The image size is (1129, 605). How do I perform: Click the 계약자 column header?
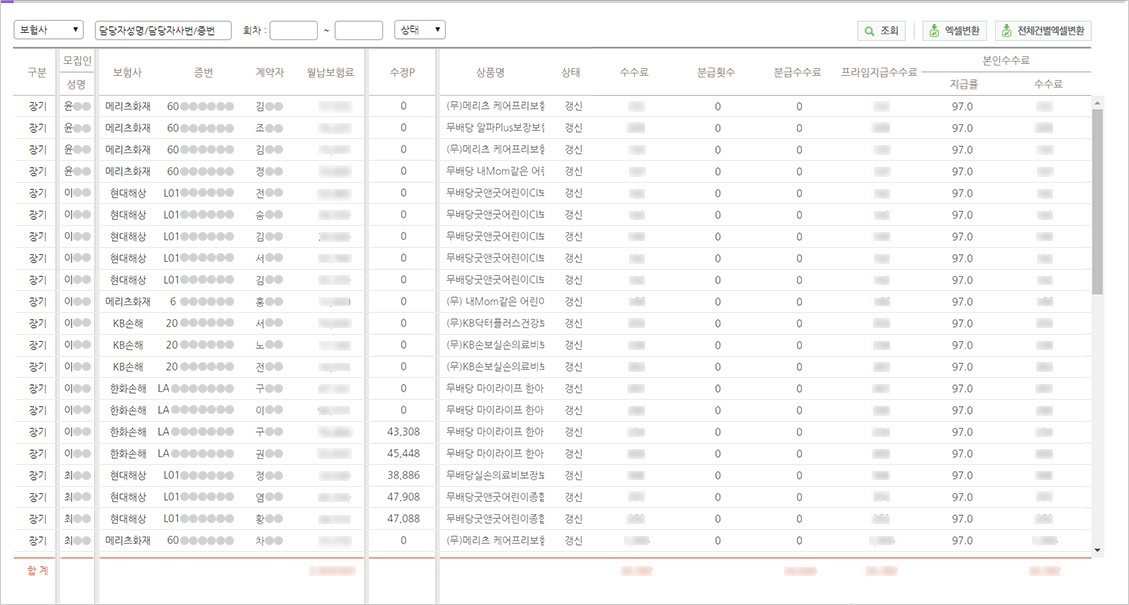tap(269, 72)
